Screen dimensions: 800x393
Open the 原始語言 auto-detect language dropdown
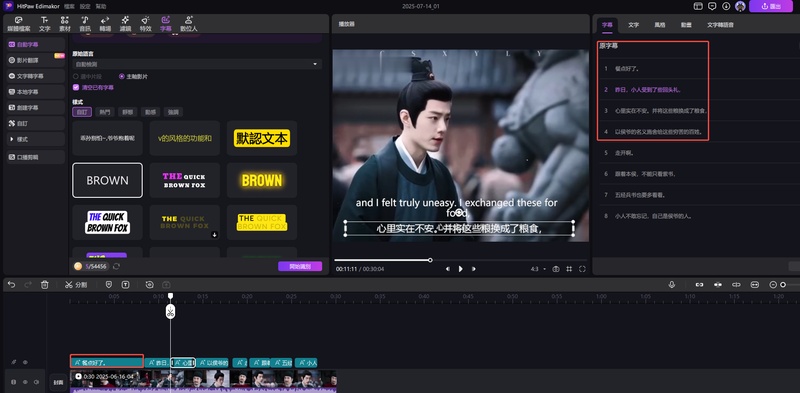(x=197, y=64)
